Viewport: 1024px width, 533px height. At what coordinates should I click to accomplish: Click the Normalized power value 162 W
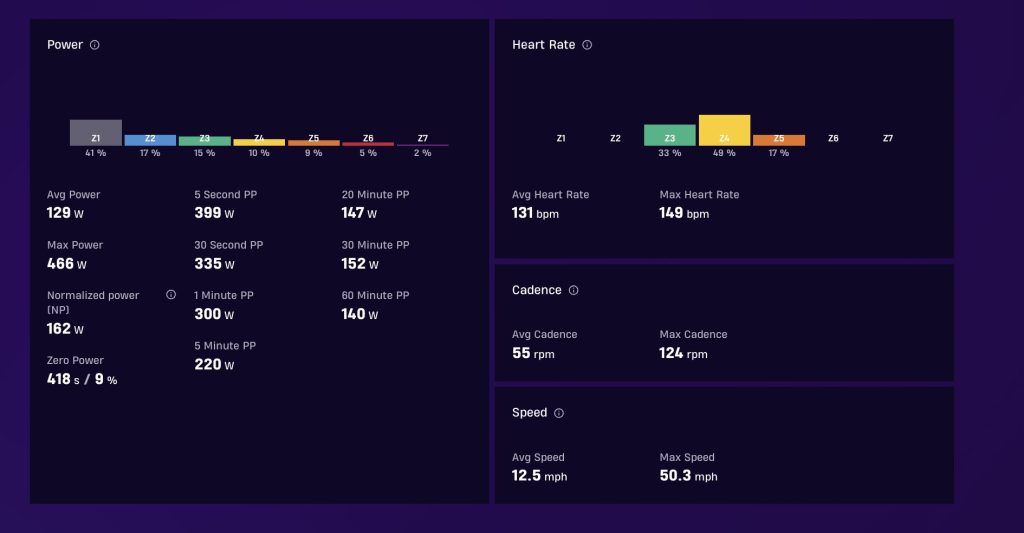(x=65, y=329)
